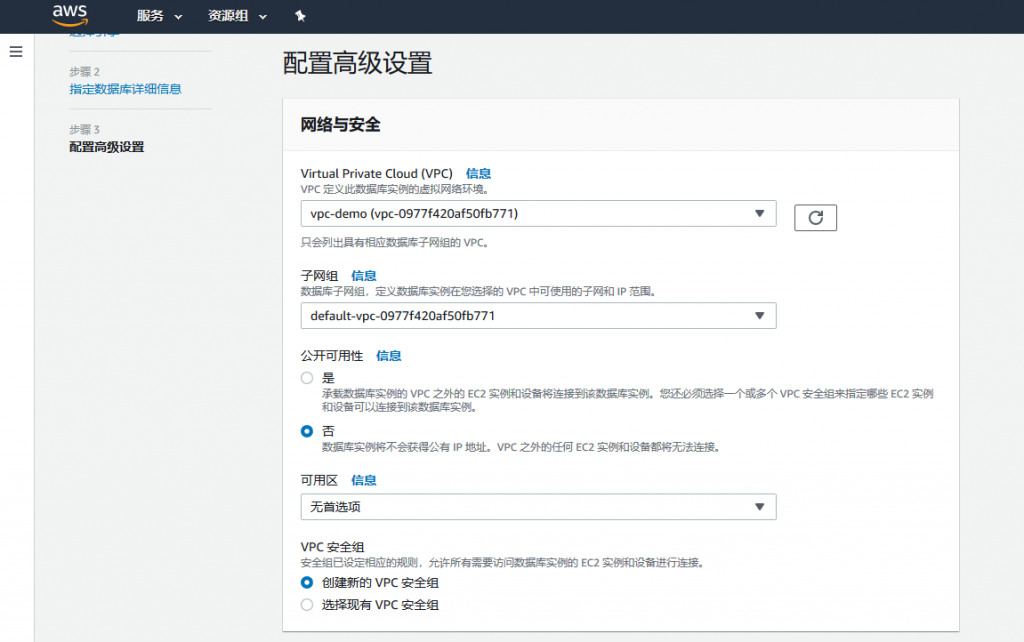1024x642 pixels.
Task: Choose 创建新的 VPC 安全组 option
Action: pyautogui.click(x=307, y=582)
